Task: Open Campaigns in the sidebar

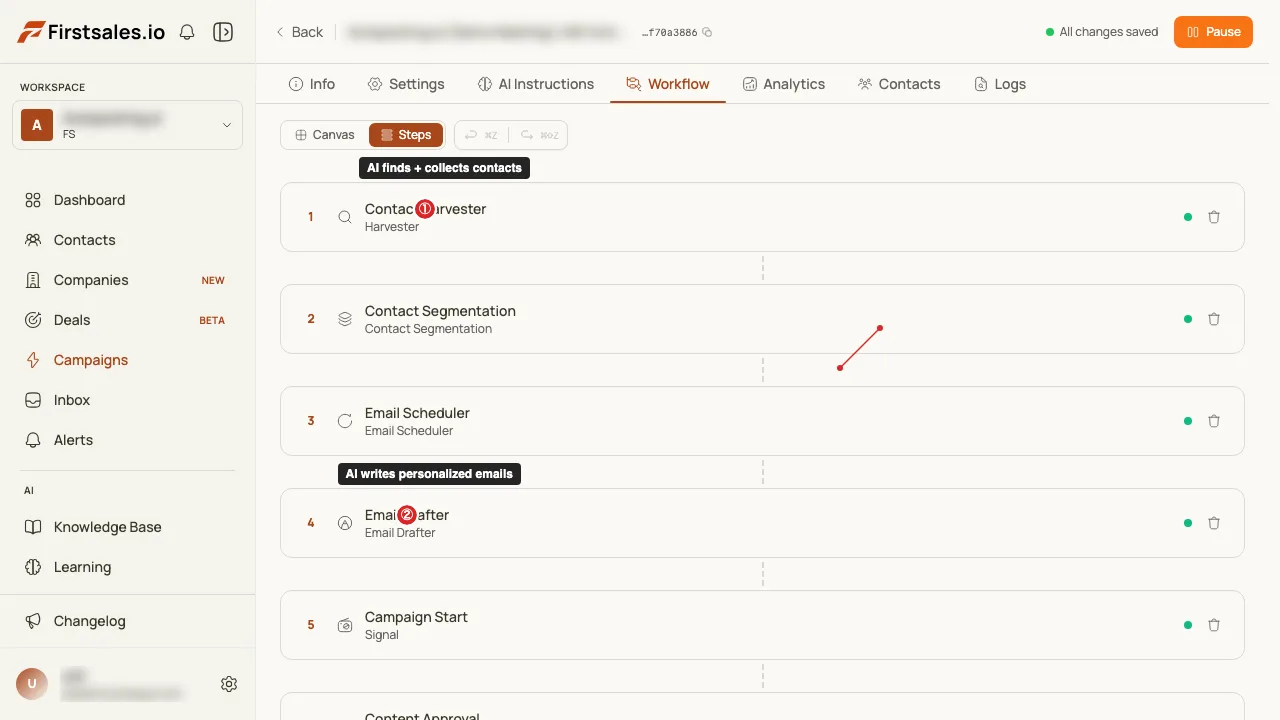Action: point(127,360)
